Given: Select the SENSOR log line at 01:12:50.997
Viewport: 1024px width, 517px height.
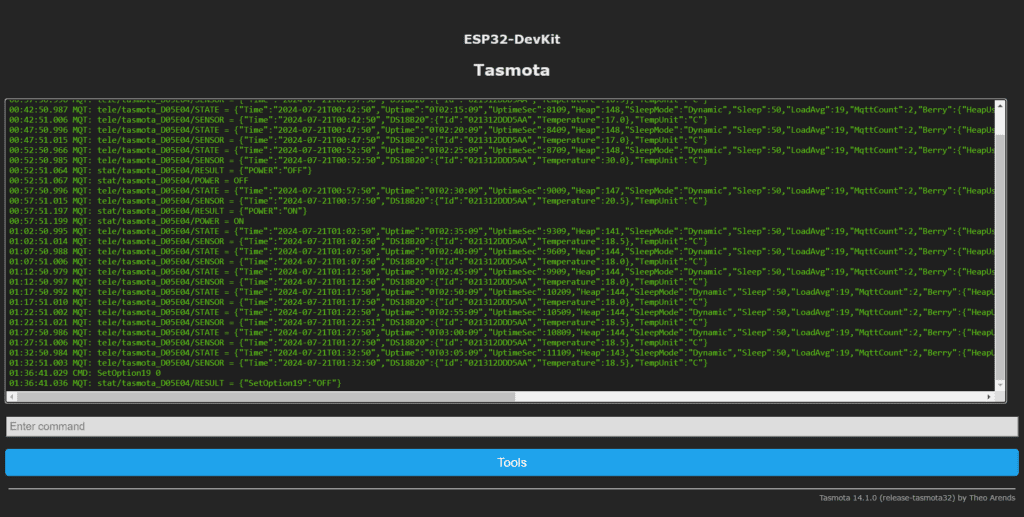Looking at the screenshot, I should [358, 281].
